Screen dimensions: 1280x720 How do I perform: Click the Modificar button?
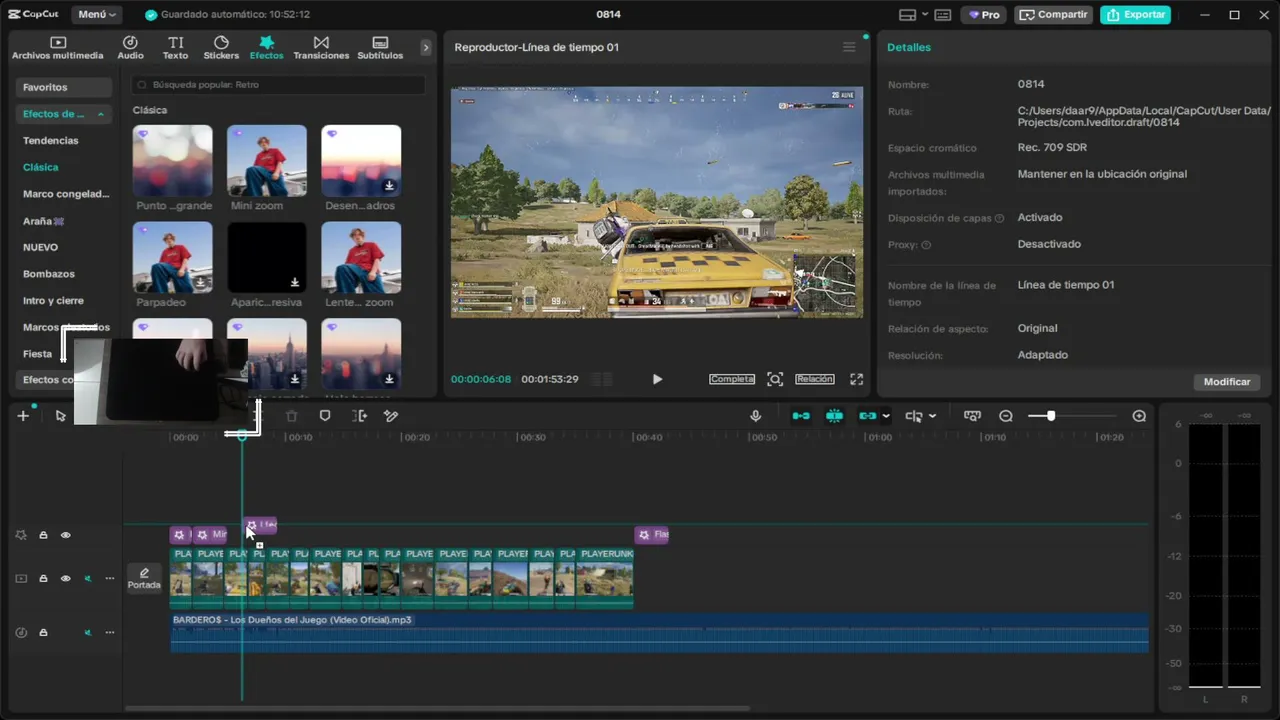[x=1227, y=382]
